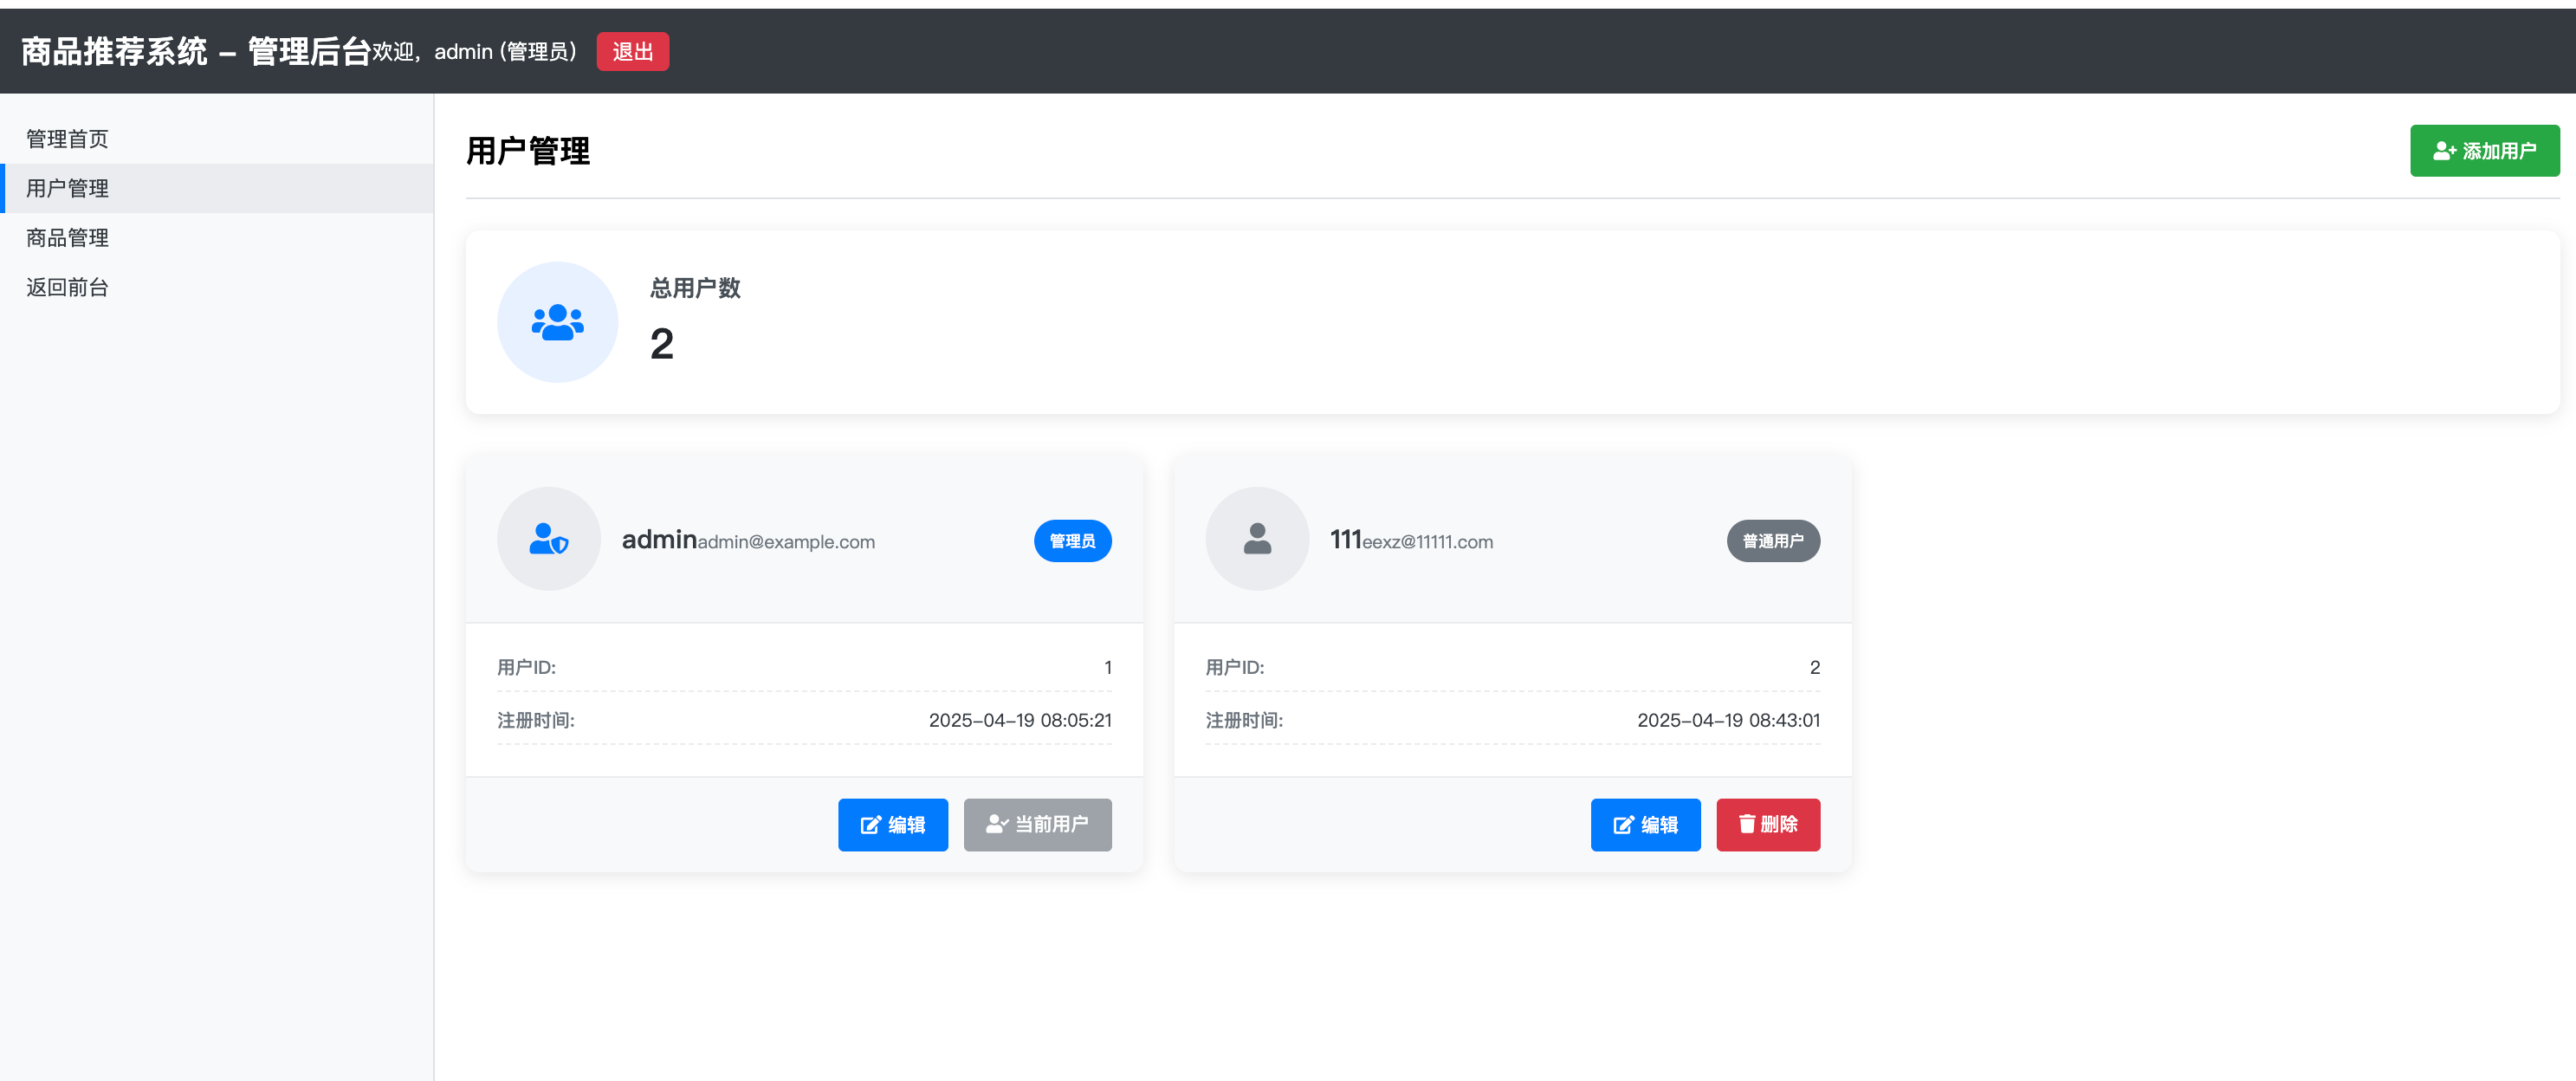2576x1081 pixels.
Task: Click the total user count number 2
Action: coord(661,345)
